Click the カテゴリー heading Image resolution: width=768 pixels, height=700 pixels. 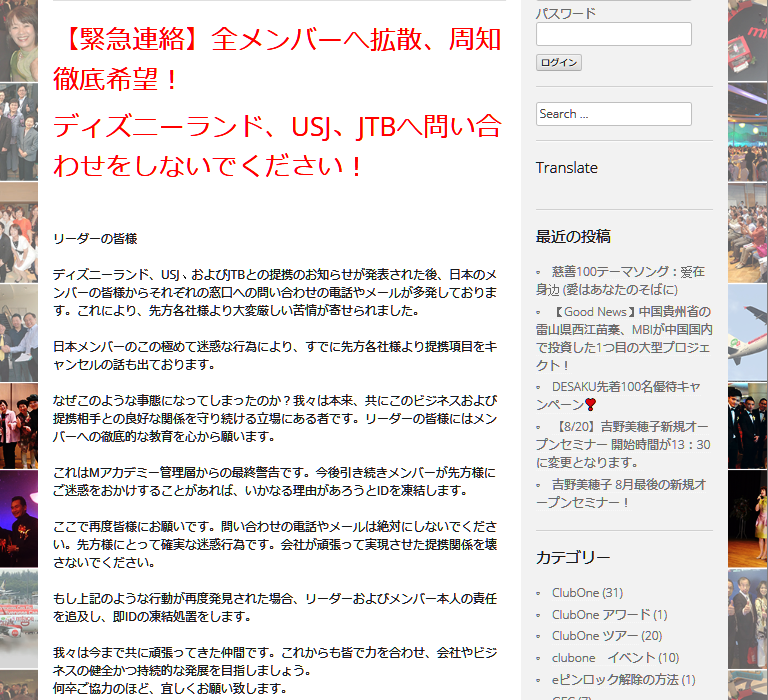tap(573, 557)
